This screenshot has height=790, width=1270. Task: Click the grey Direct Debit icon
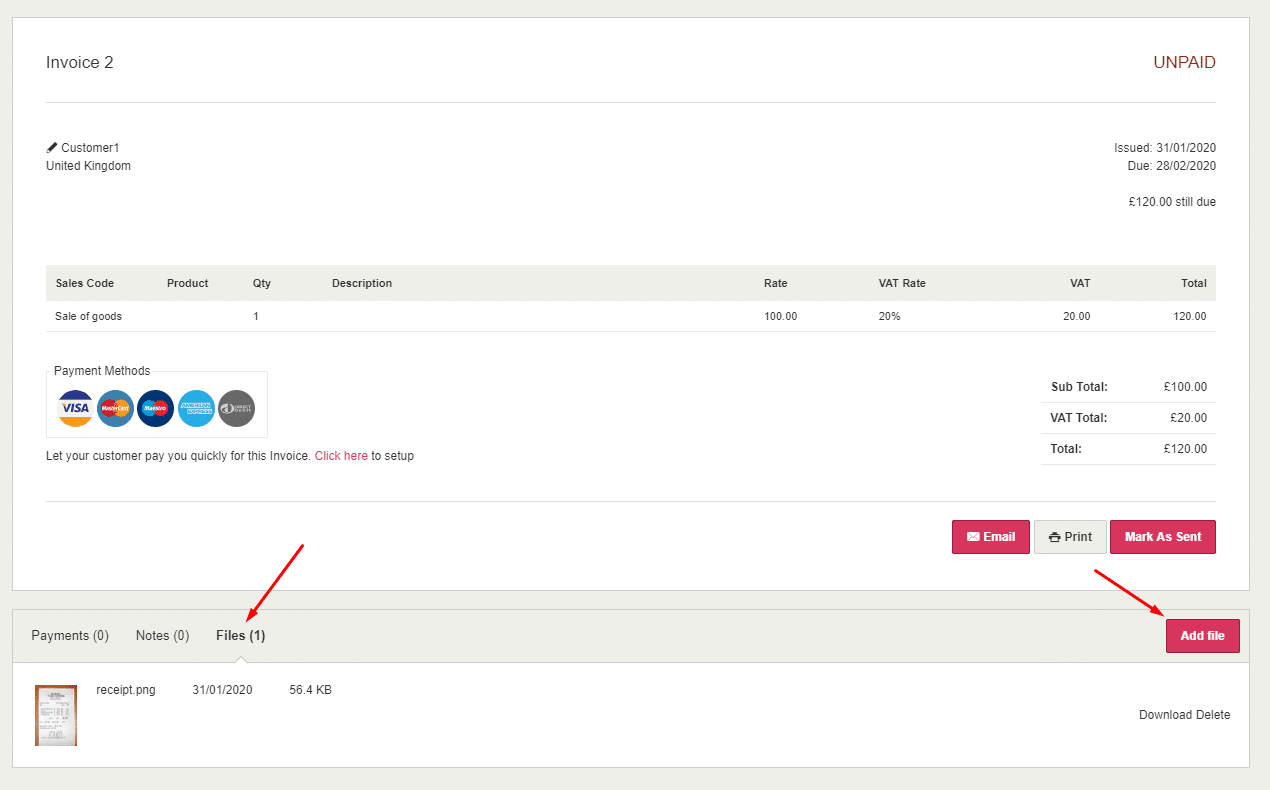coord(237,408)
